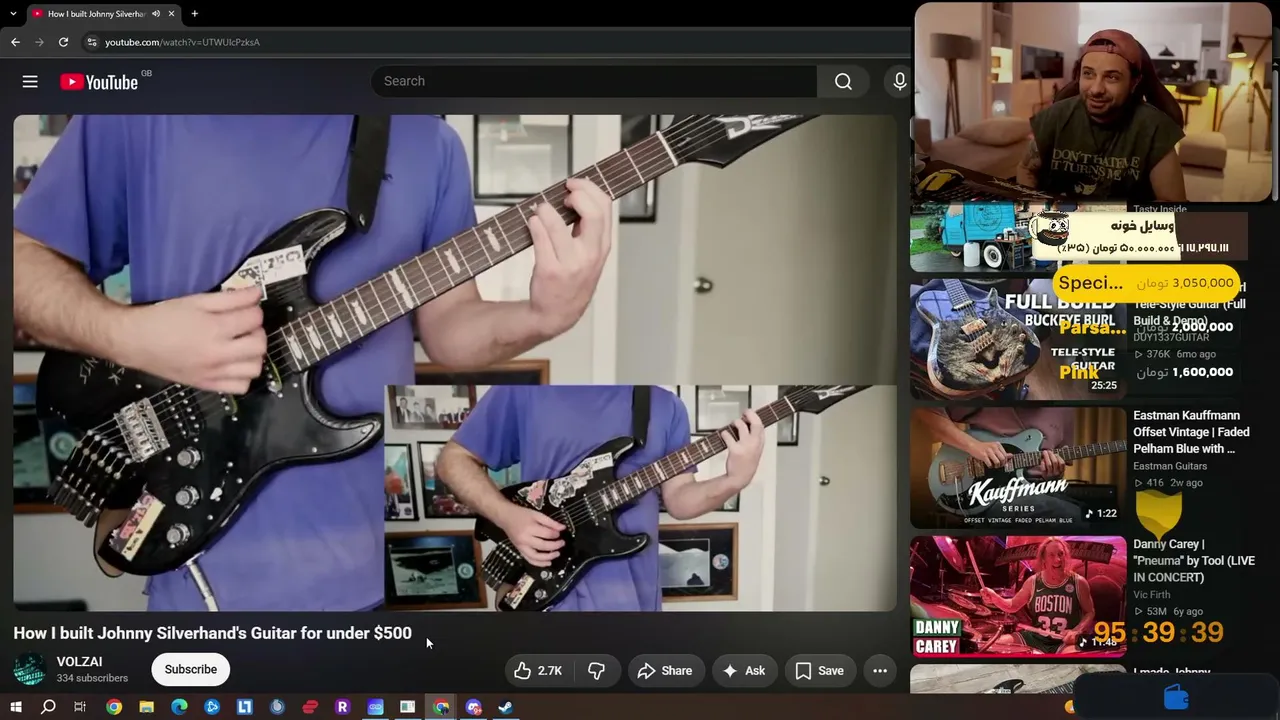Open the Eastman Kauffmann video thumbnail
Image resolution: width=1280 pixels, height=720 pixels.
[1018, 467]
